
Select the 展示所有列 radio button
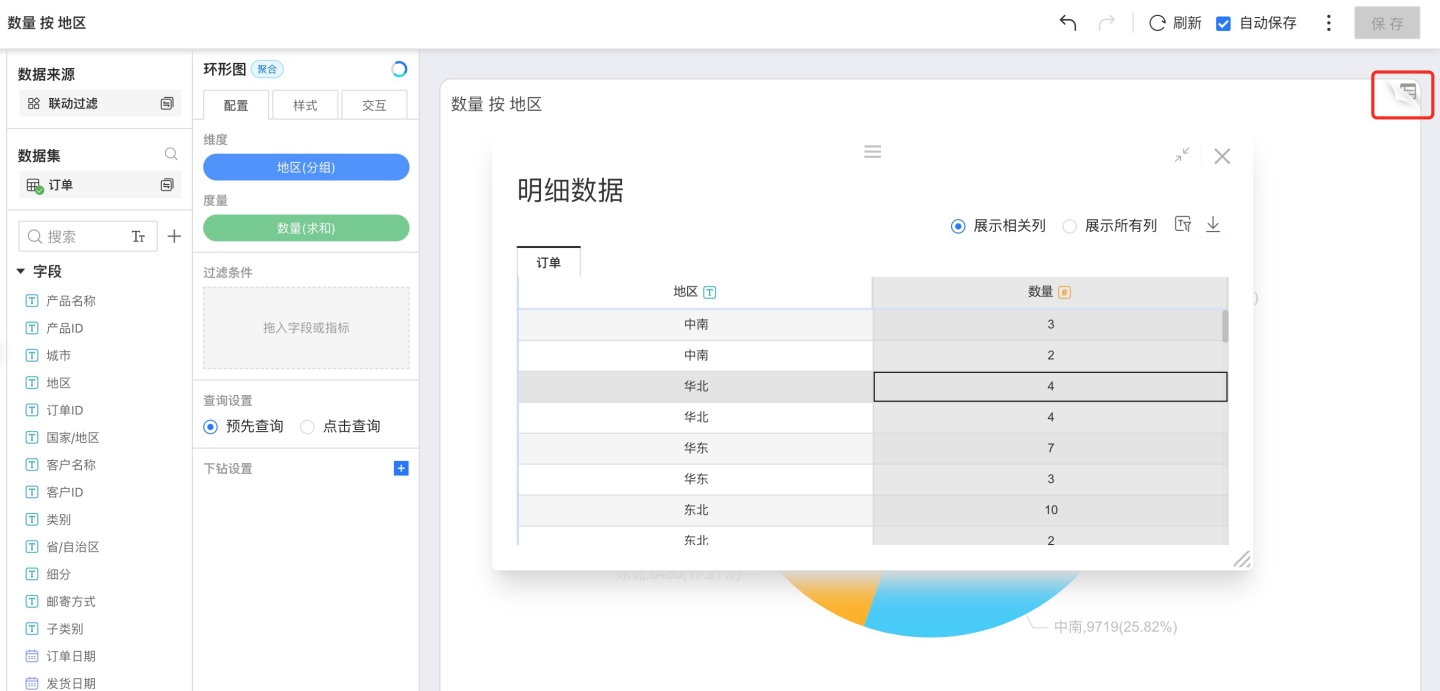coord(1070,226)
